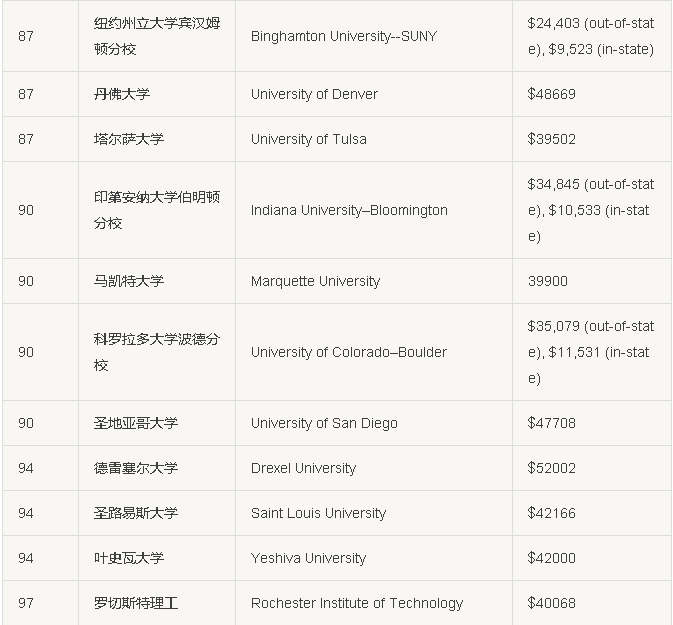Click the $52002 tuition amount
Image resolution: width=673 pixels, height=625 pixels.
[551, 468]
